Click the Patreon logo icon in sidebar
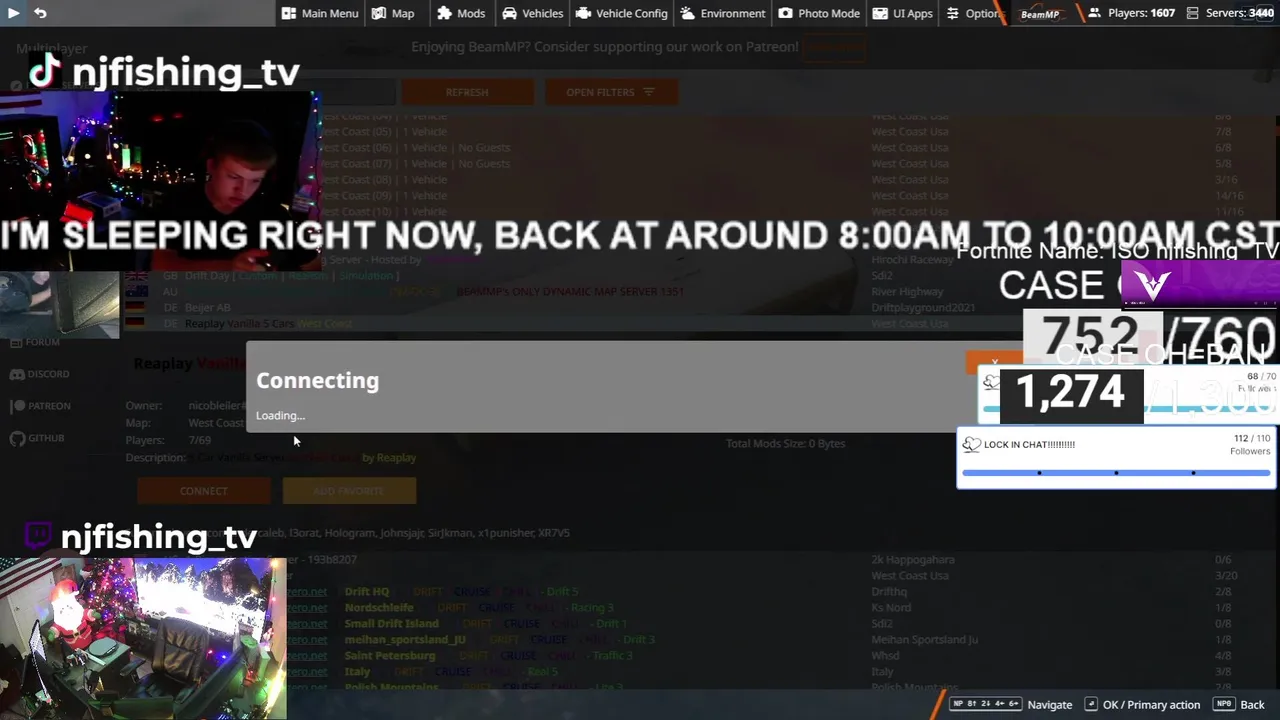Screen dimensions: 1280x720 17,406
